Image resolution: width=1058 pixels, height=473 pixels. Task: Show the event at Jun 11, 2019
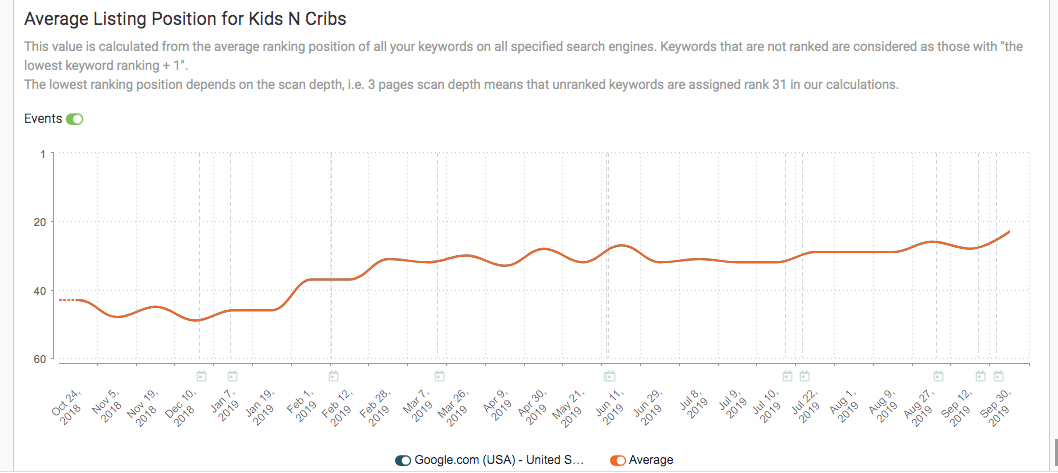coord(608,376)
